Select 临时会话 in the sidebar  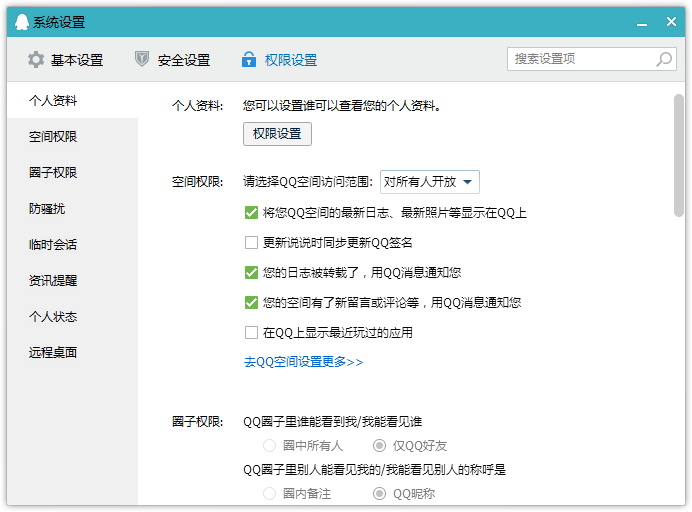tap(72, 245)
